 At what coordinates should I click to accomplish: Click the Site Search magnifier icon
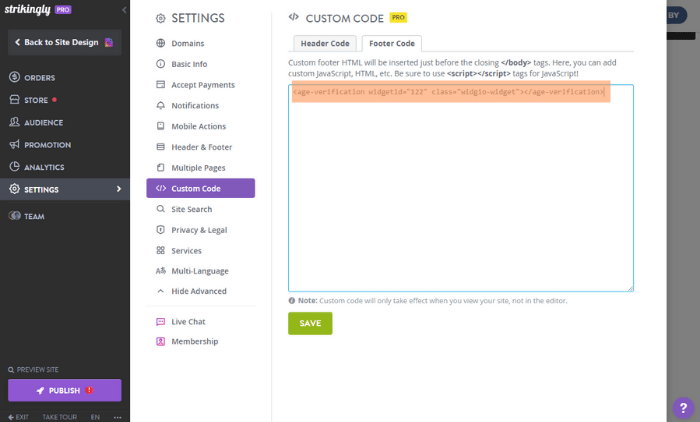point(160,209)
